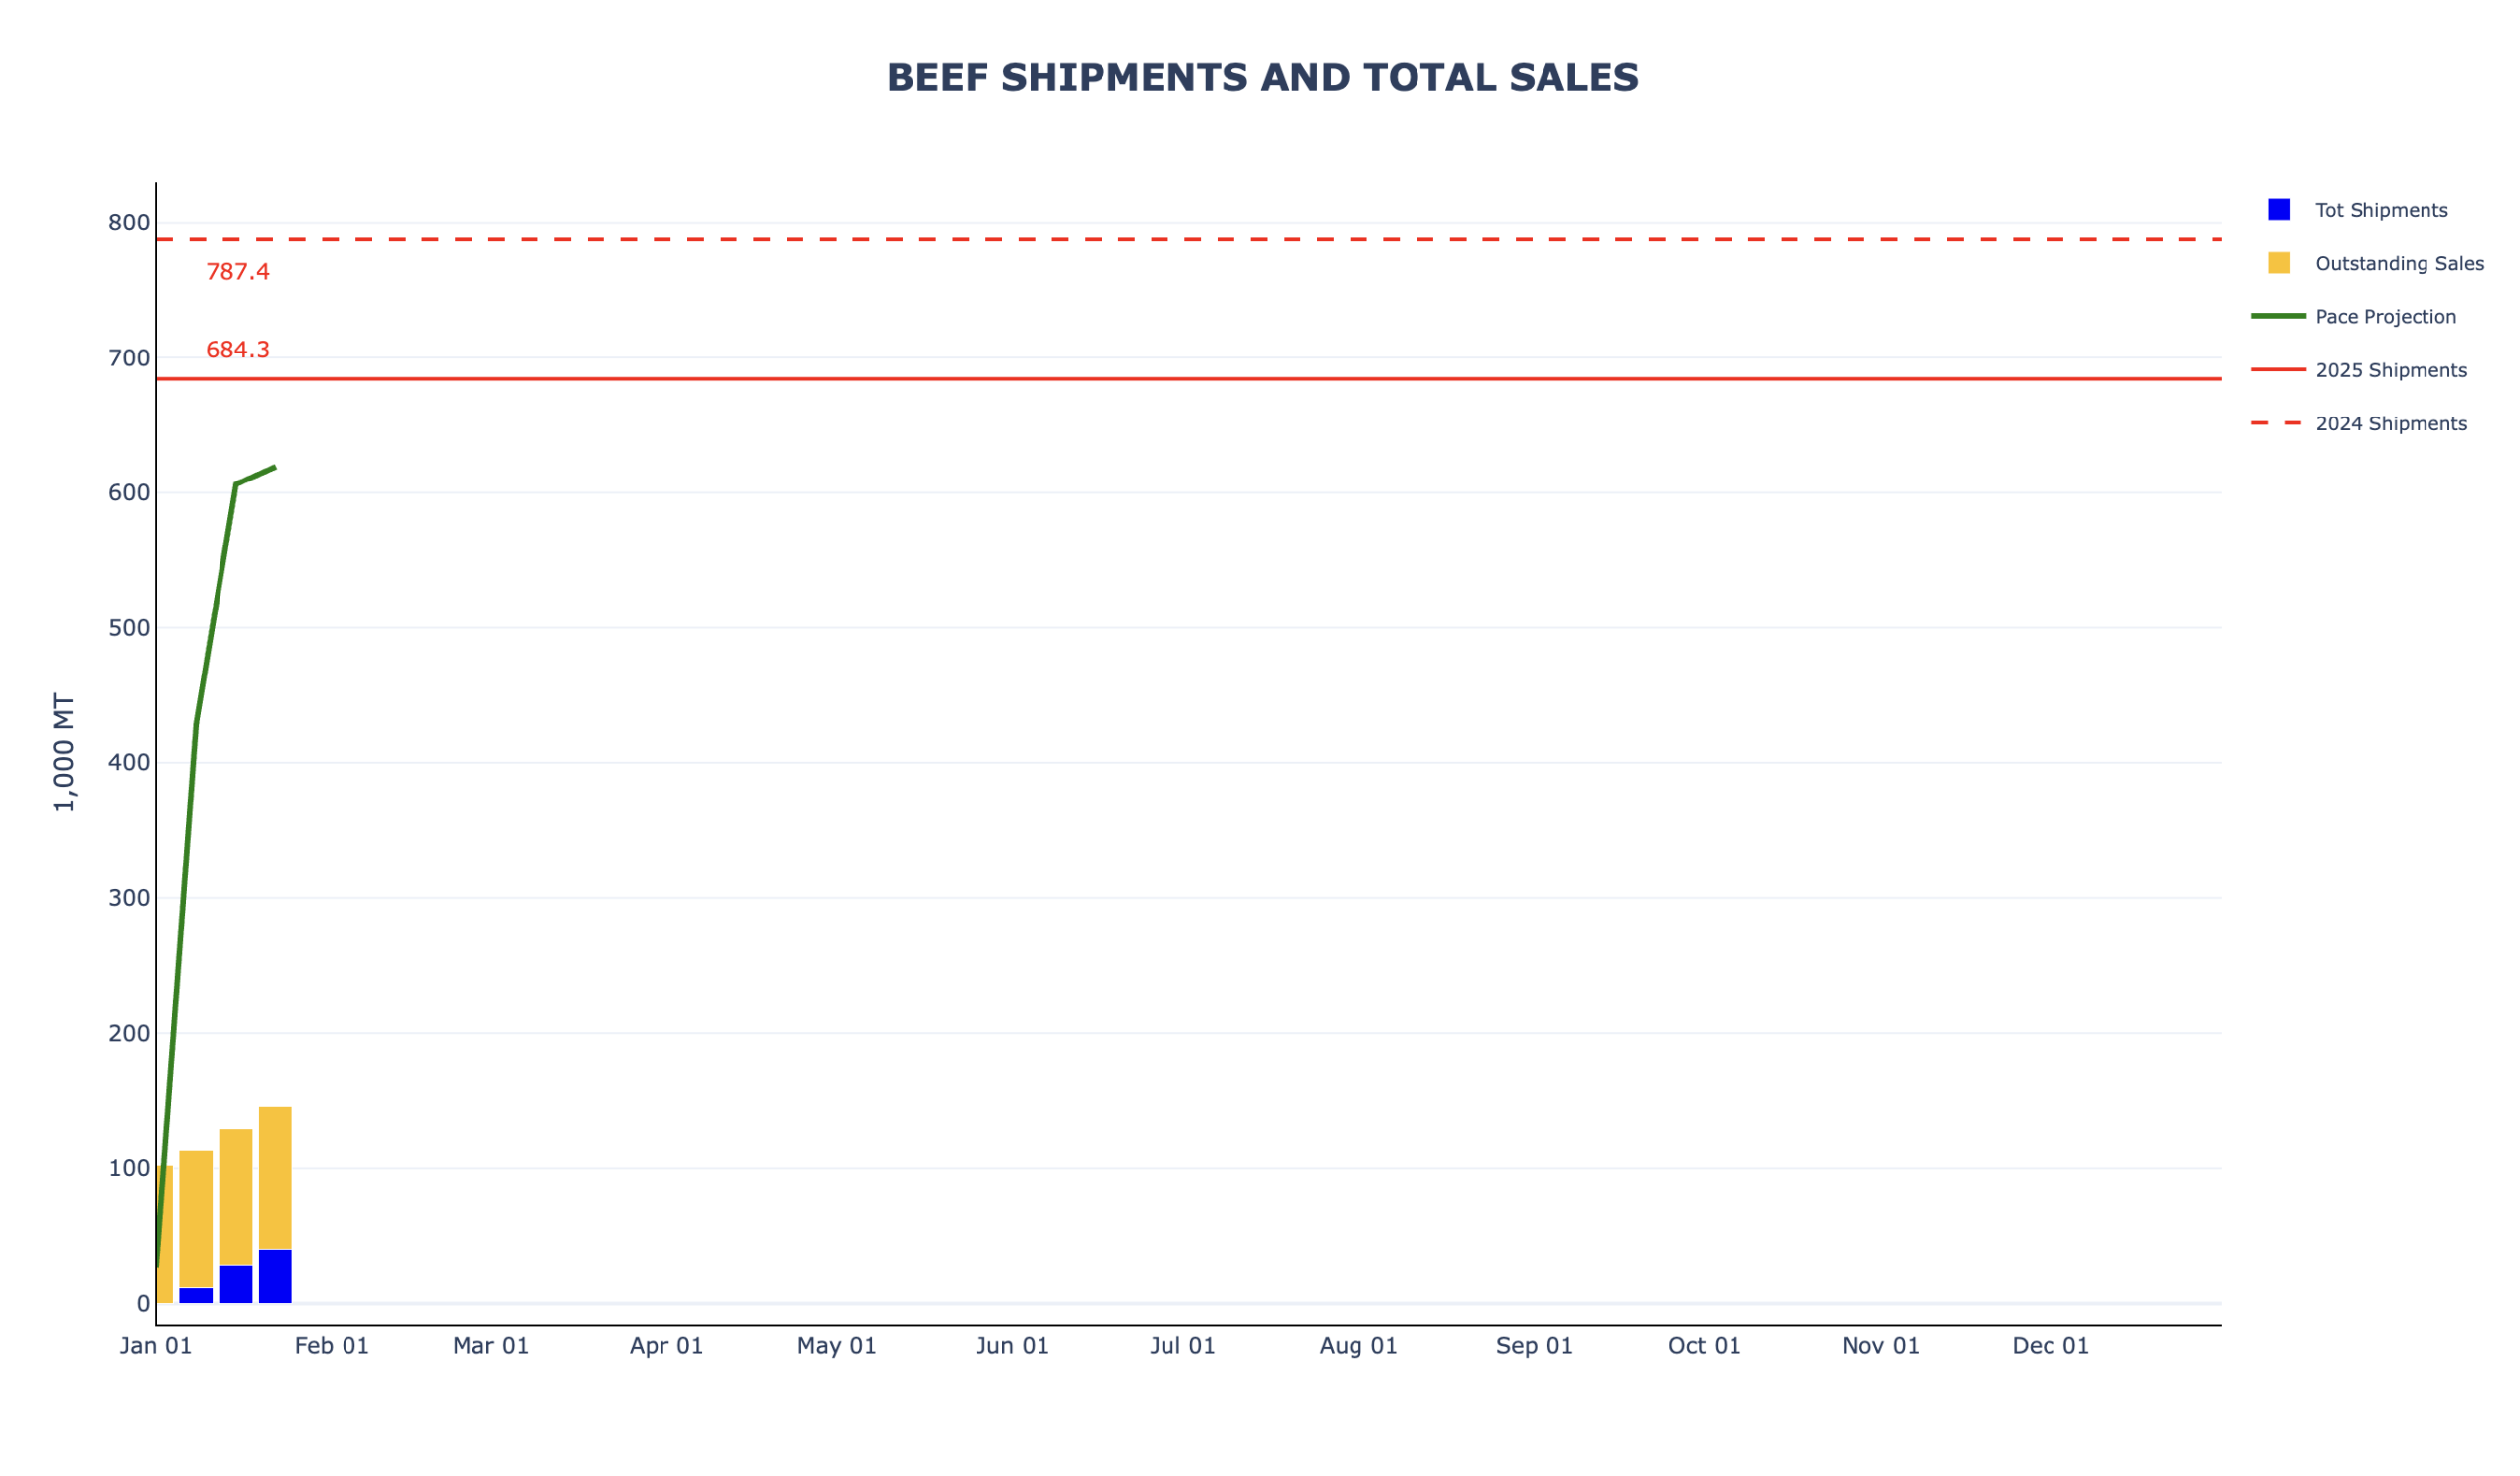Toggle the 2024 Shipments legend label
Image resolution: width=2520 pixels, height=1476 pixels.
pos(2391,424)
